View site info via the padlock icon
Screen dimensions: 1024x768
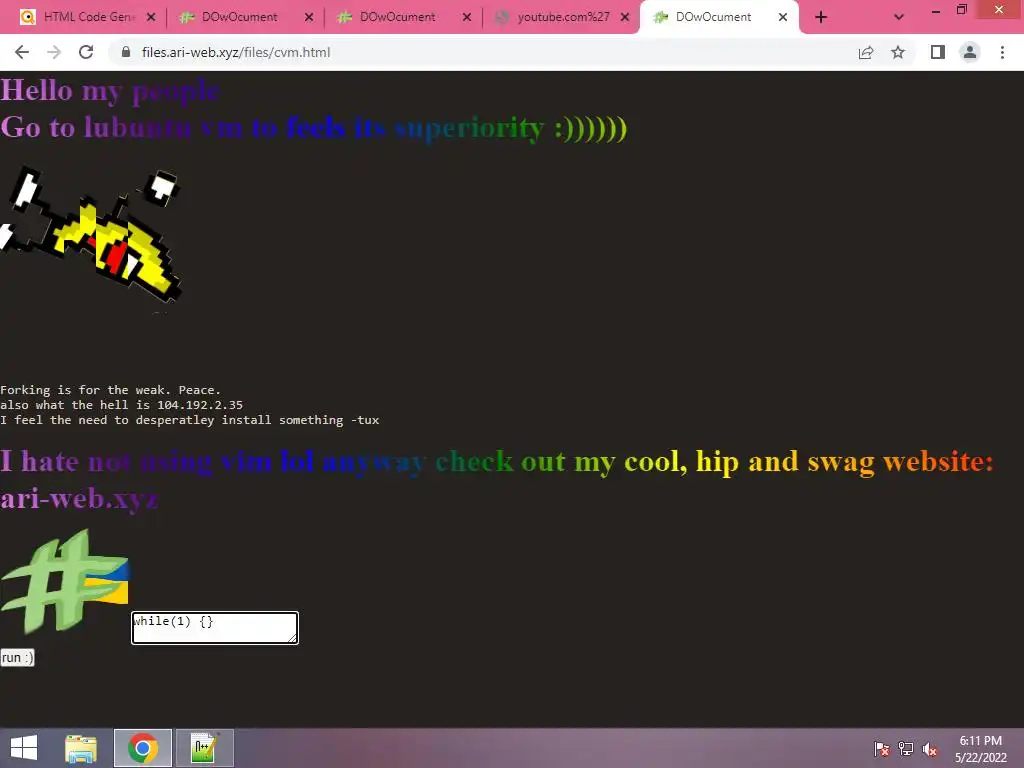click(x=126, y=52)
